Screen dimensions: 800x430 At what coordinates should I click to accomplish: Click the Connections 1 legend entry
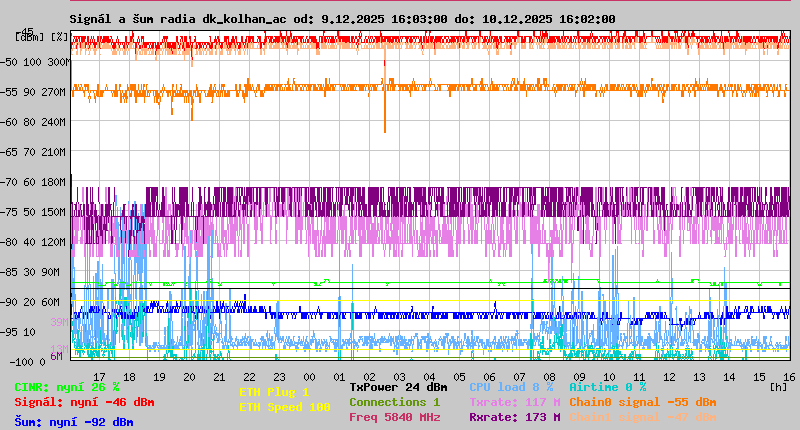coord(394,402)
